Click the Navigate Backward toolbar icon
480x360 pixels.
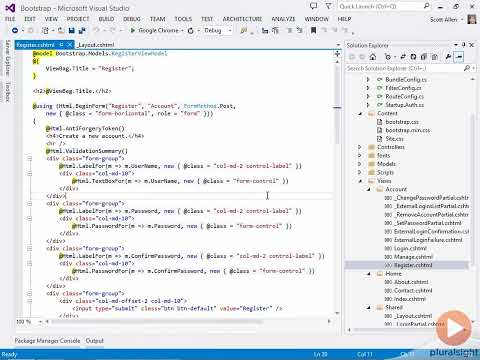click(15, 31)
